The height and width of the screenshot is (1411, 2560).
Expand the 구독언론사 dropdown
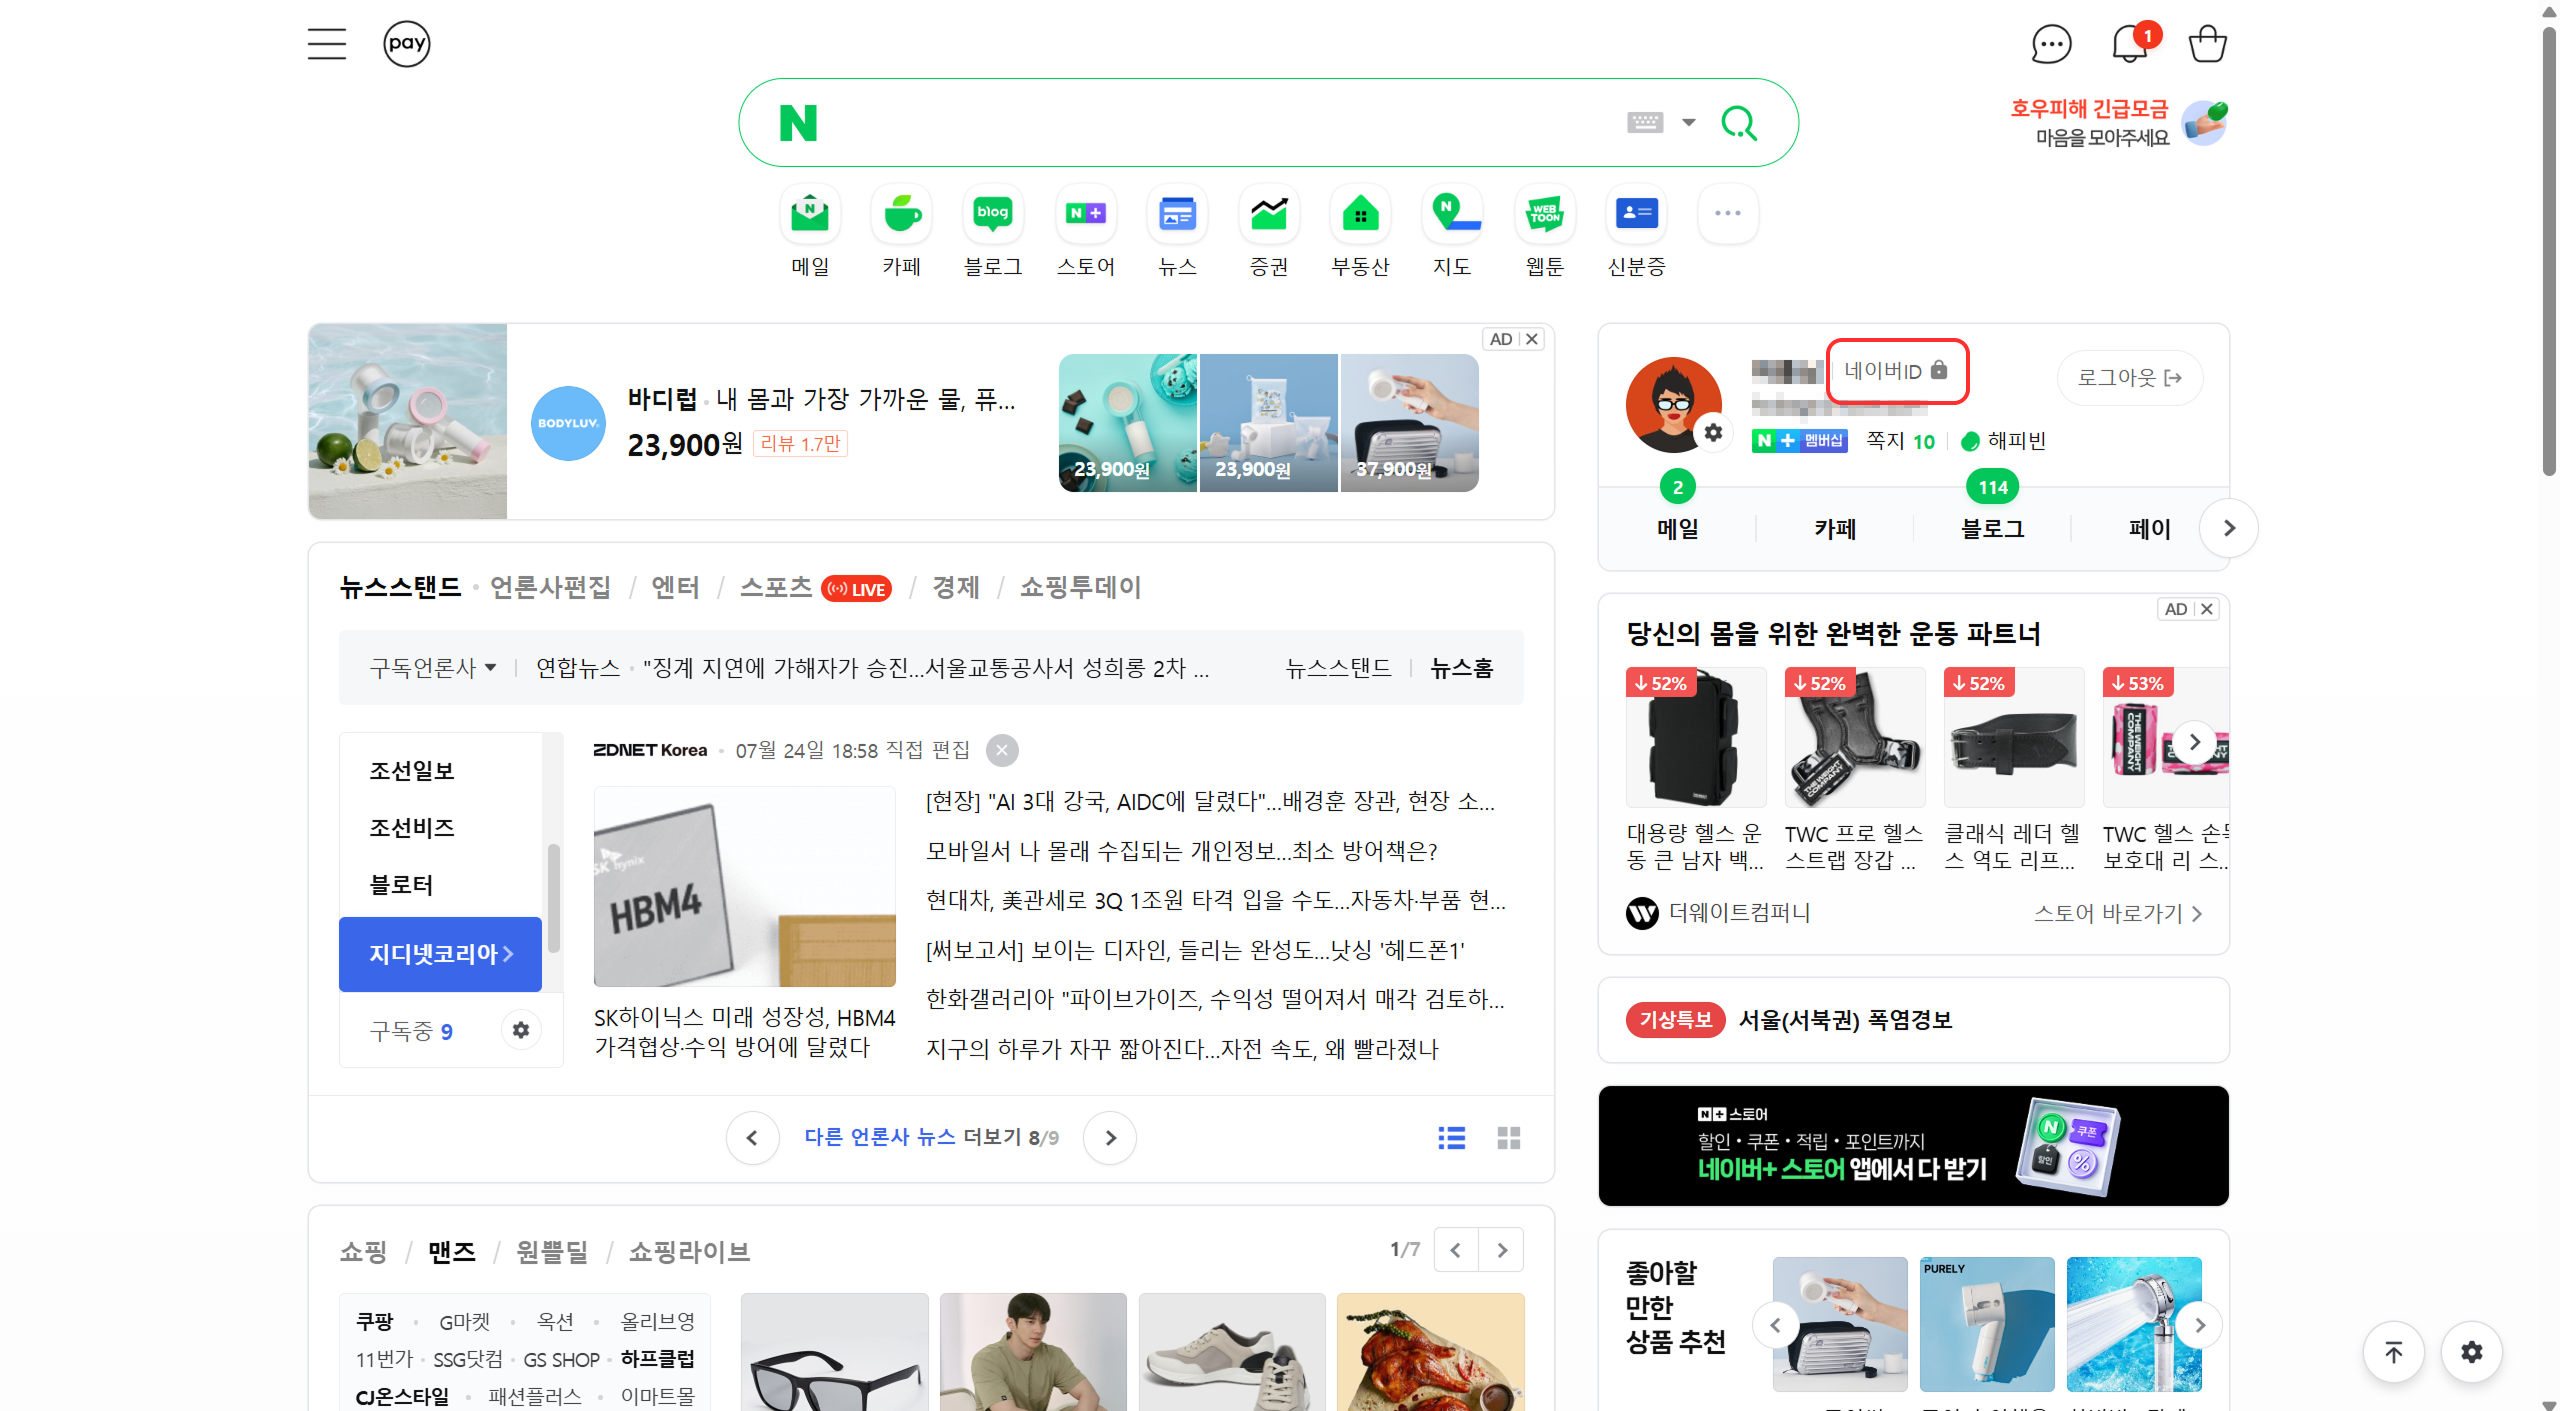coord(433,667)
